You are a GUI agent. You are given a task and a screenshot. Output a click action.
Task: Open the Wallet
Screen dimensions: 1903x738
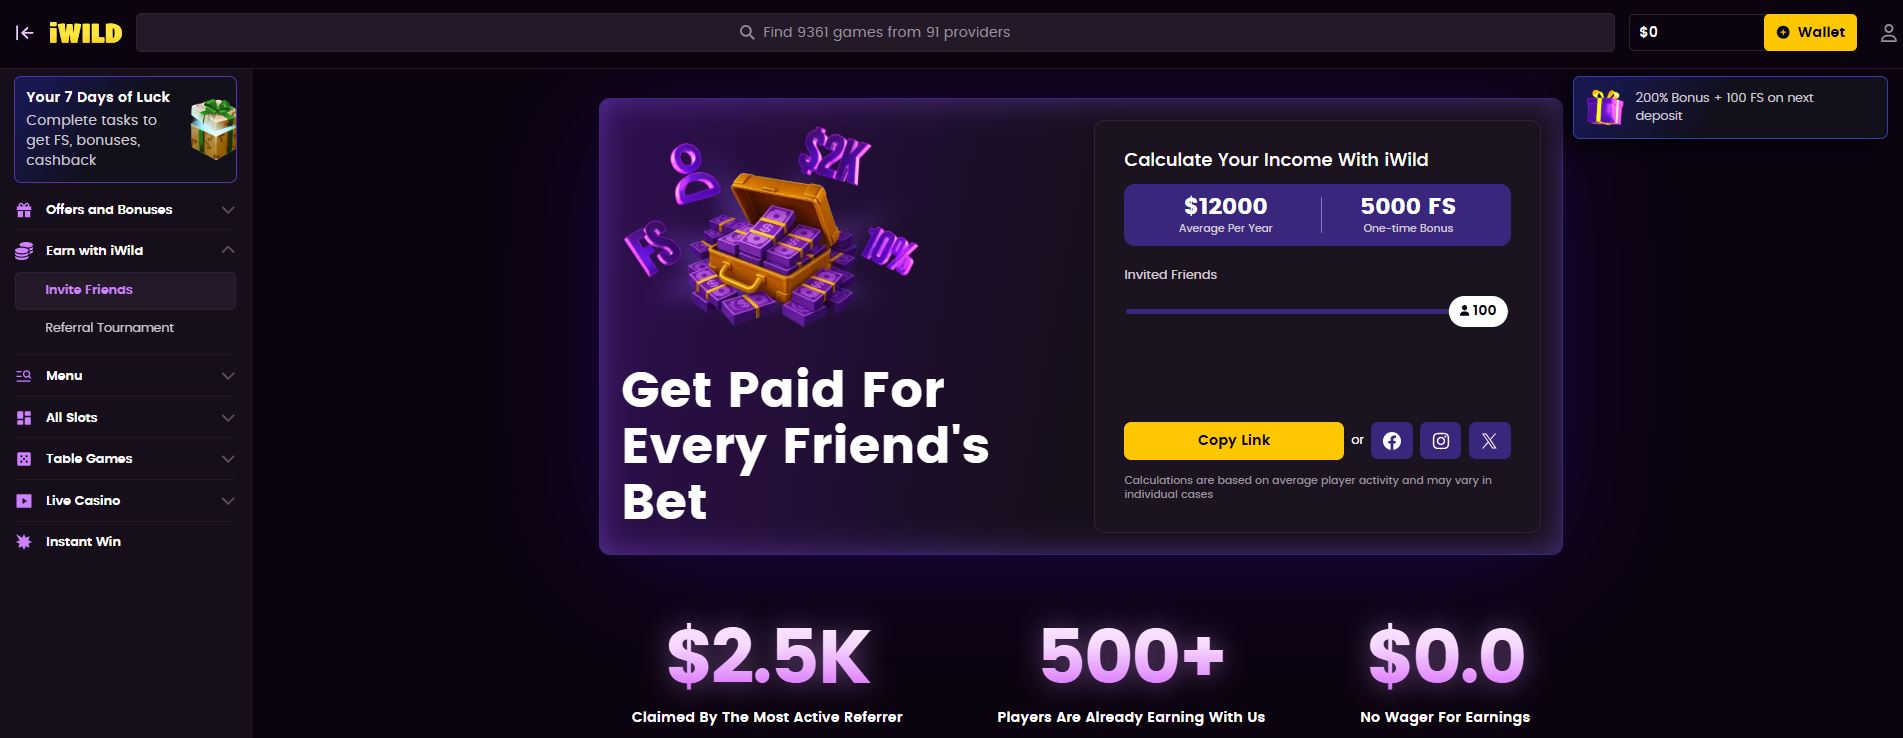[x=1810, y=33]
